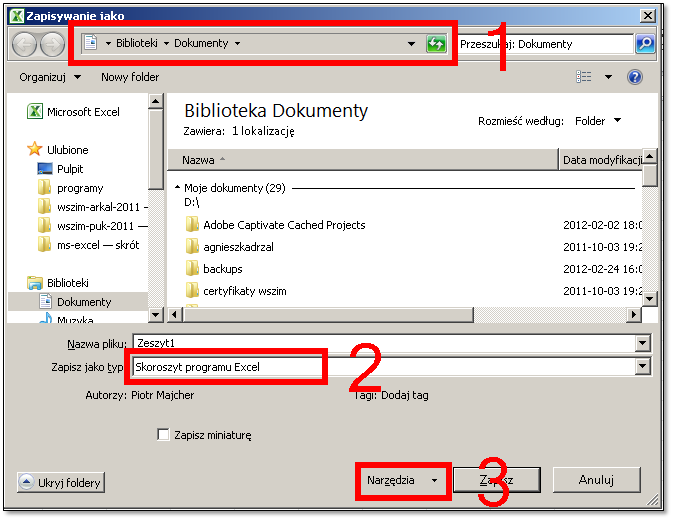Click Nowy folder in toolbar

131,77
